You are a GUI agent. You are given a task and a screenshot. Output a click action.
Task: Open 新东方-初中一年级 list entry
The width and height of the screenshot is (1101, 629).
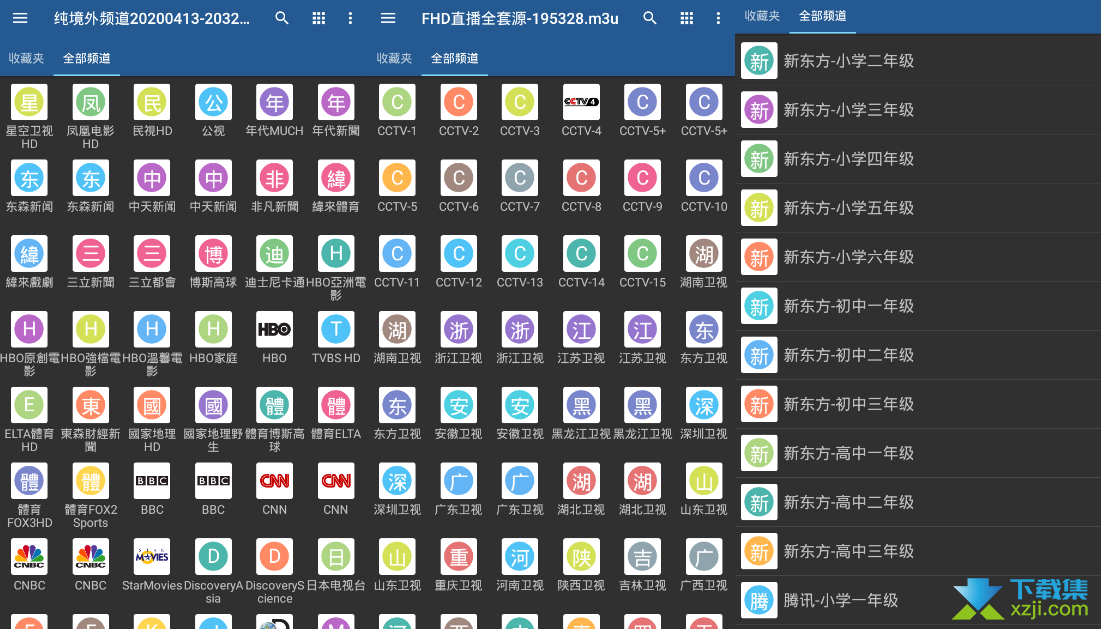pos(918,306)
